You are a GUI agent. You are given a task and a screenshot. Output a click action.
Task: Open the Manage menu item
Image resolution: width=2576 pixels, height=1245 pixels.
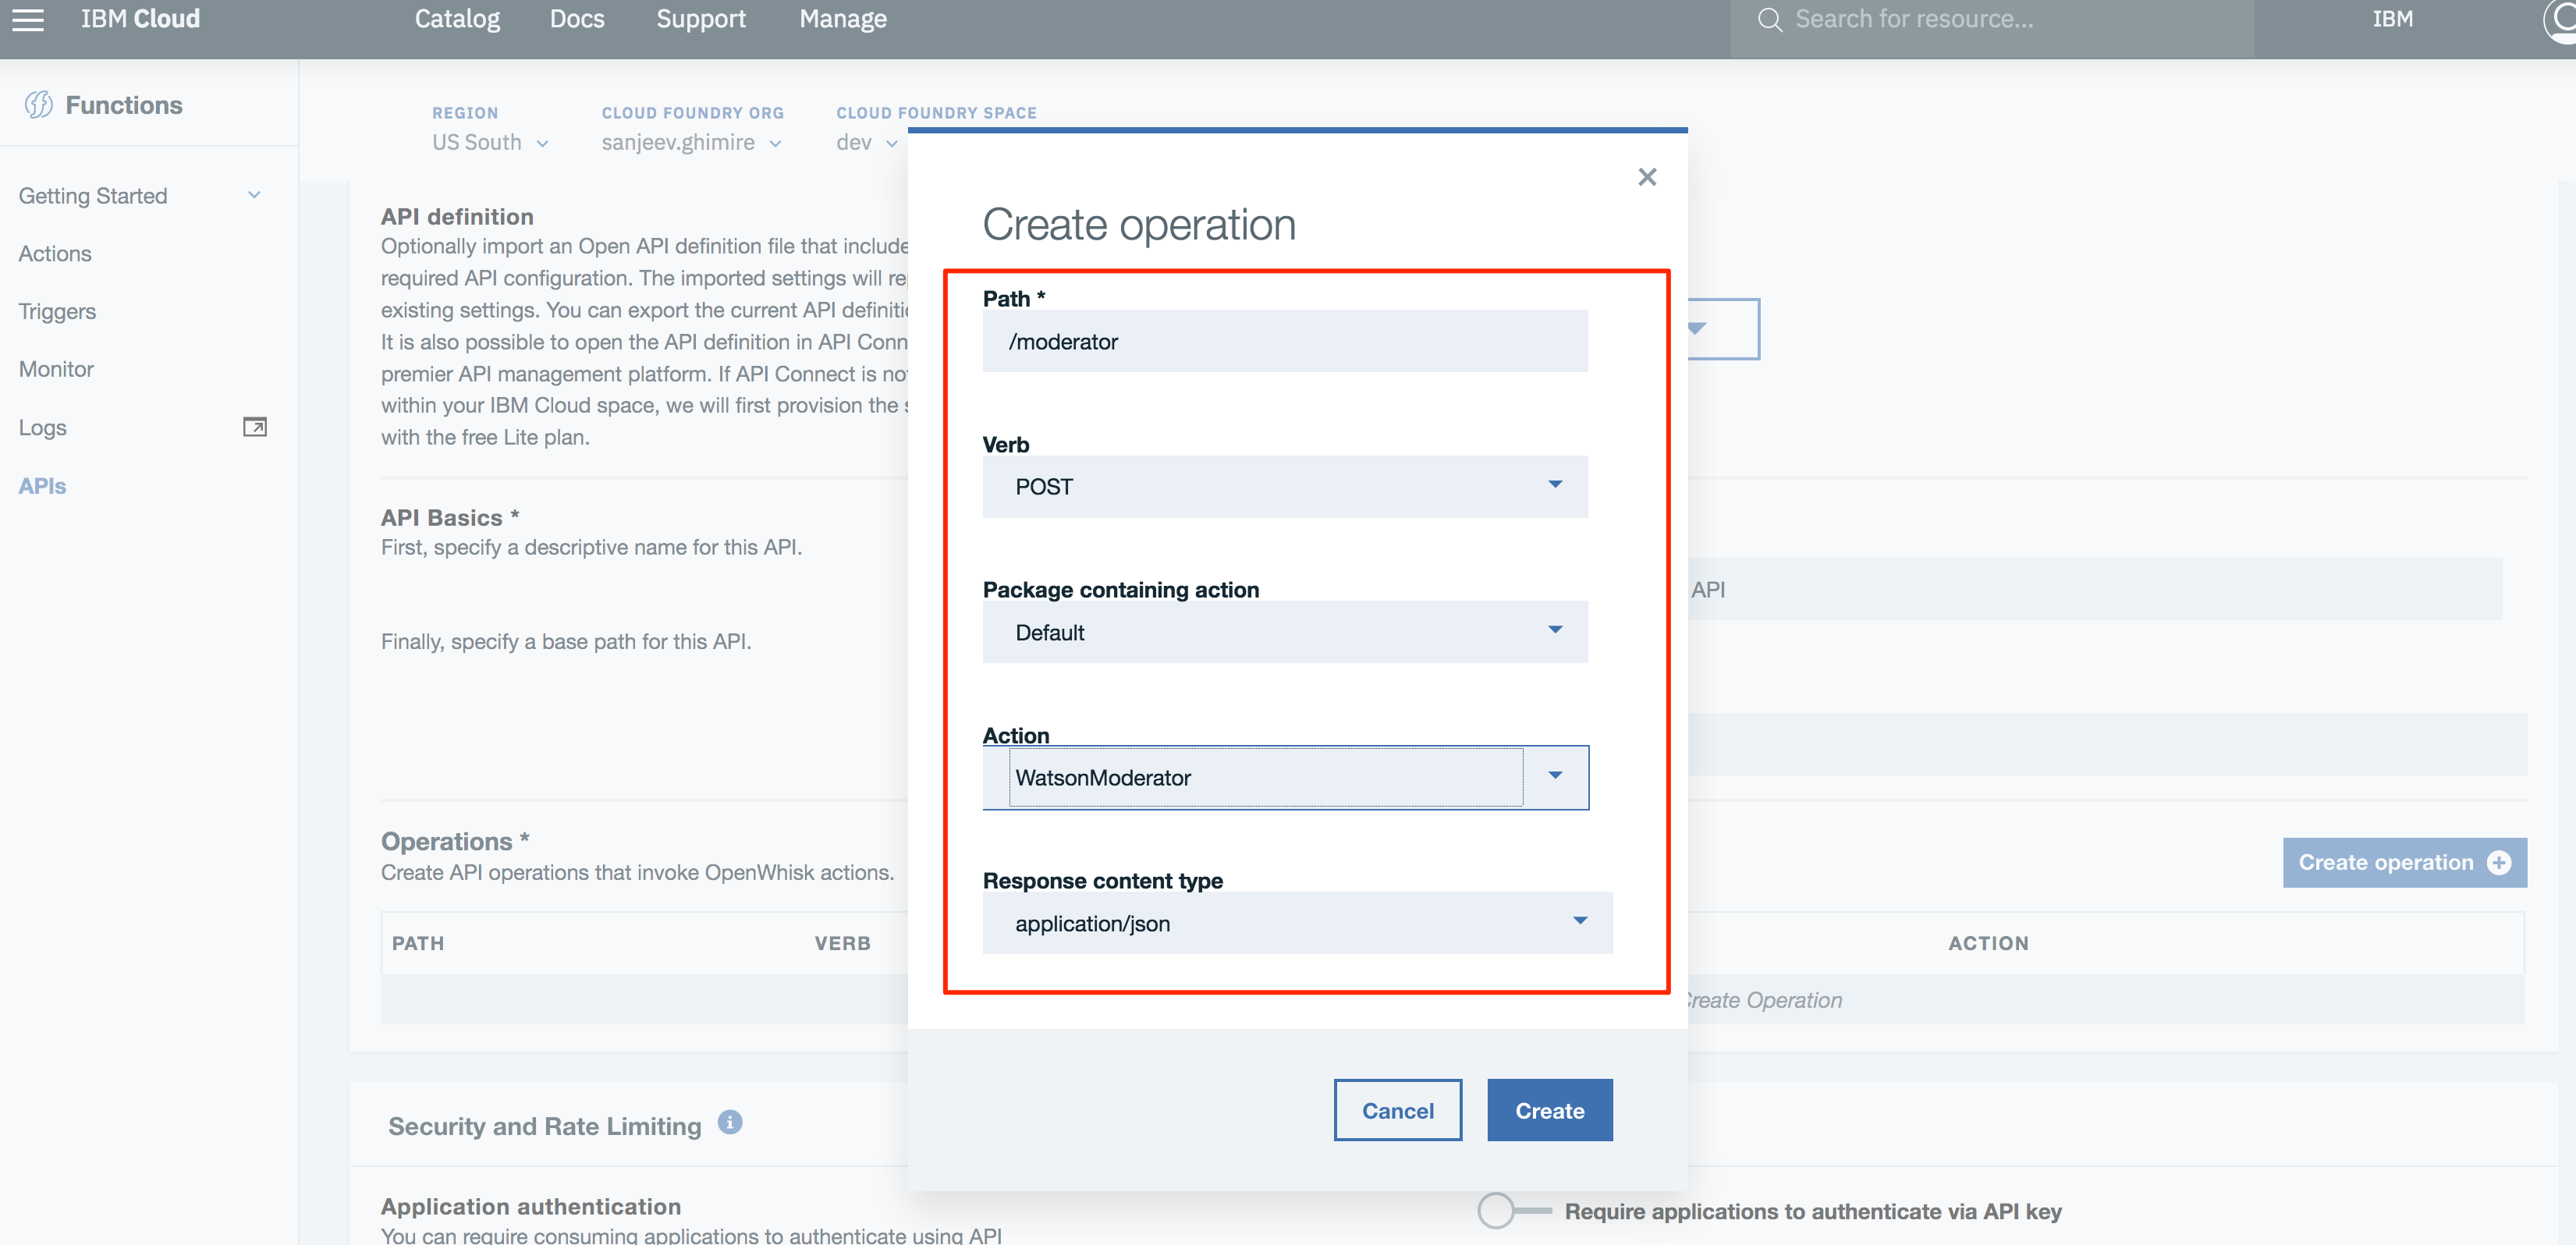coord(842,19)
